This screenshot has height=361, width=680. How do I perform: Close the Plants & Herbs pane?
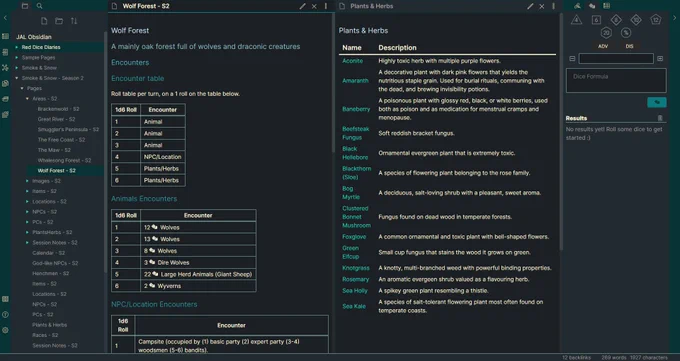pyautogui.click(x=542, y=6)
